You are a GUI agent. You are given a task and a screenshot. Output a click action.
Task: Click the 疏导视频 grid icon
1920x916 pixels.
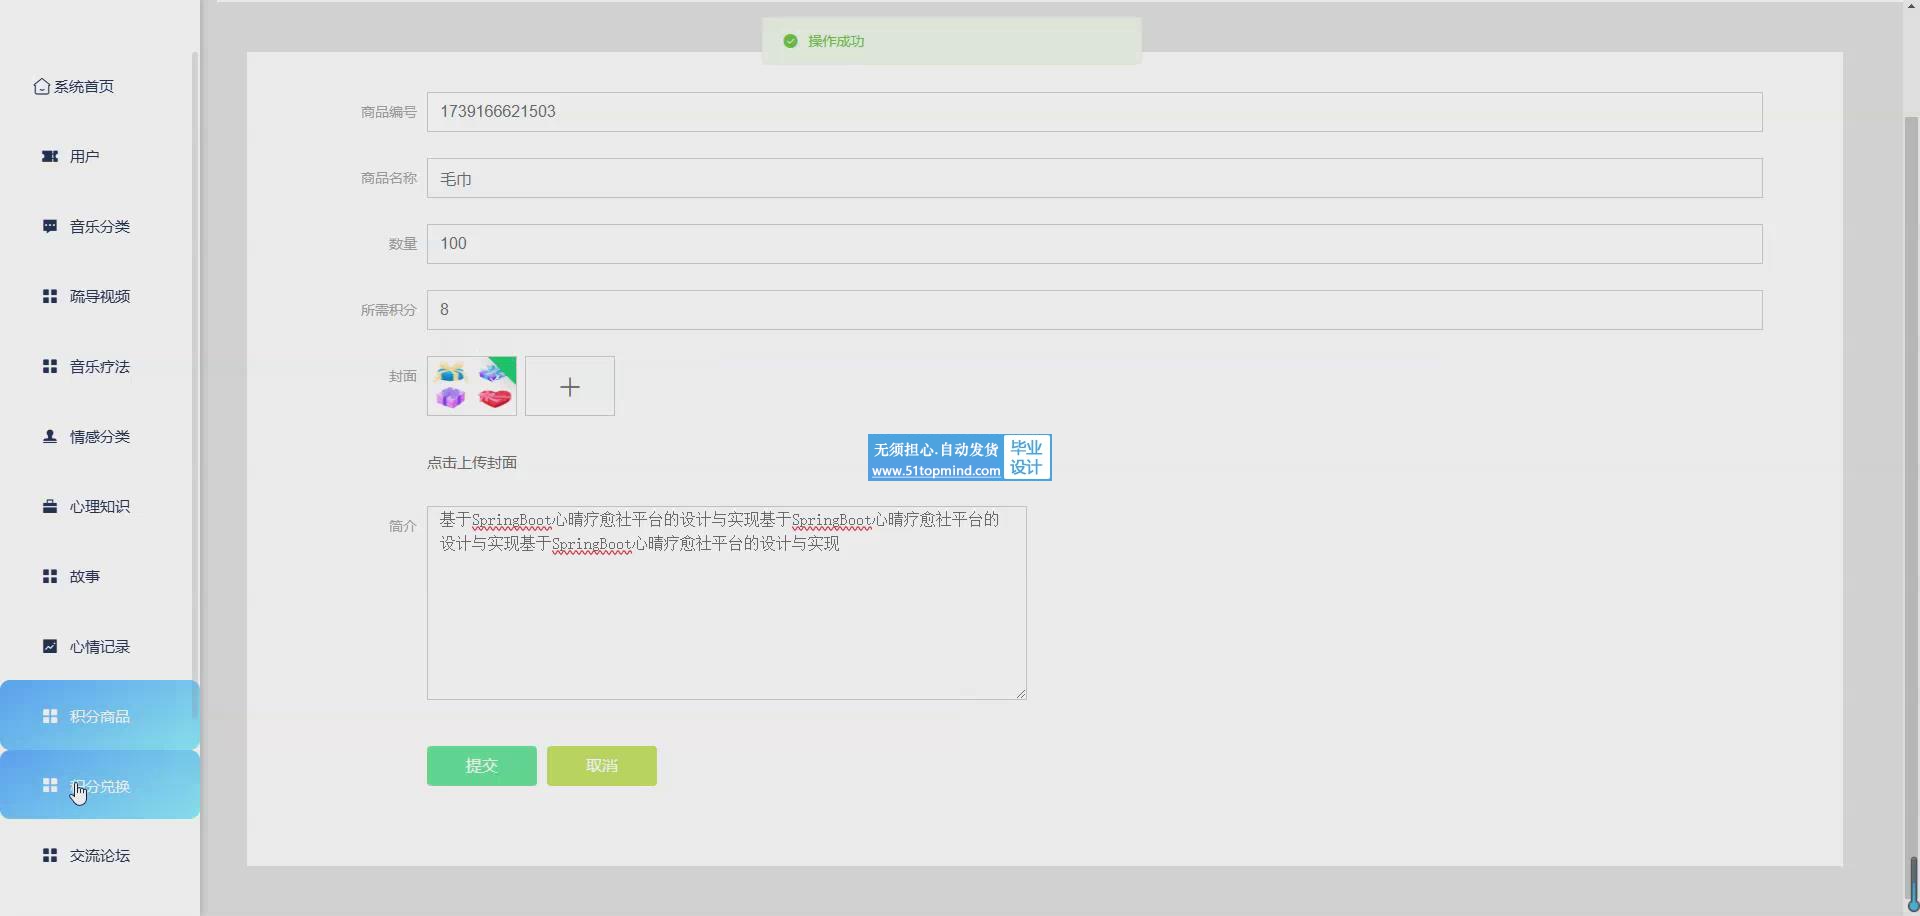click(x=49, y=296)
